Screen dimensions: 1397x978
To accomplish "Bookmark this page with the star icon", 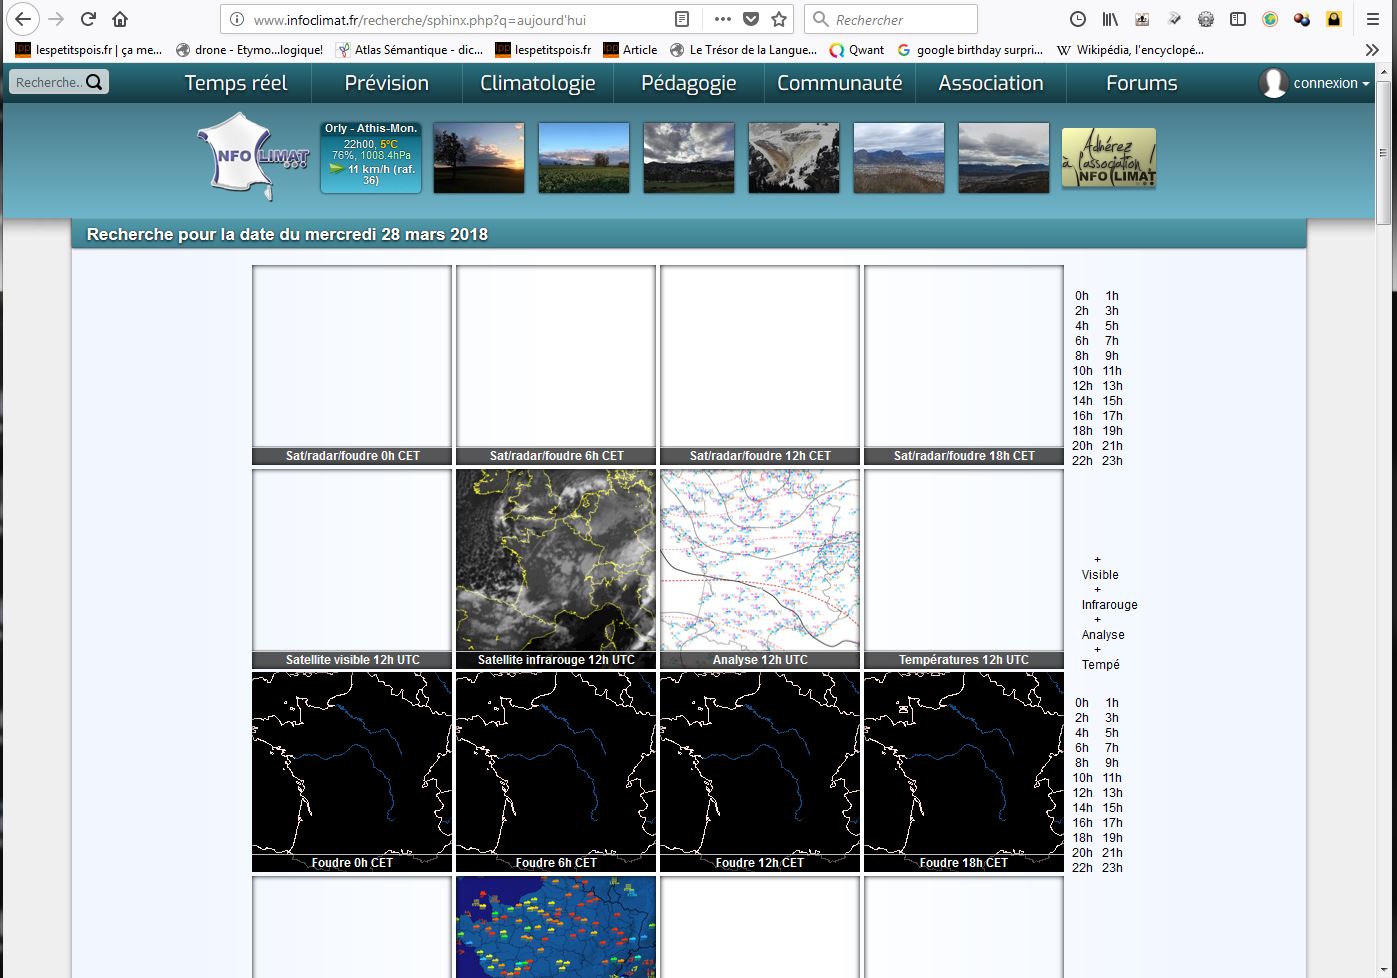I will coord(779,19).
